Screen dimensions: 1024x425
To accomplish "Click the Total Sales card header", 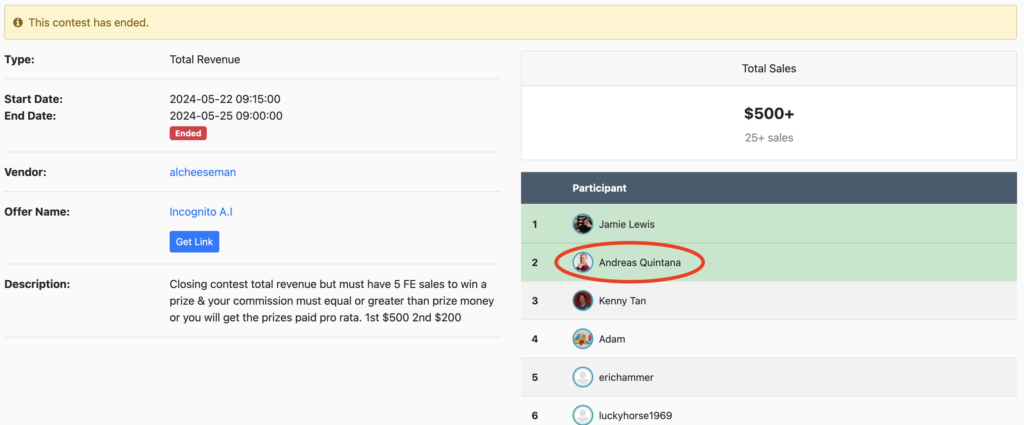I will coord(768,69).
